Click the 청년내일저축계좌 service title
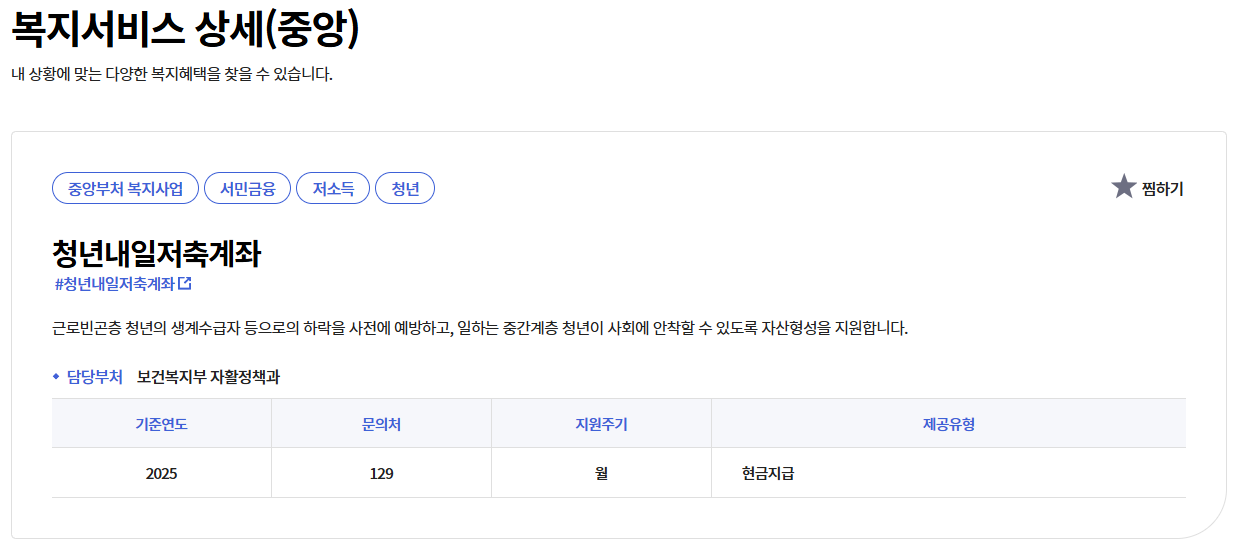 click(156, 254)
